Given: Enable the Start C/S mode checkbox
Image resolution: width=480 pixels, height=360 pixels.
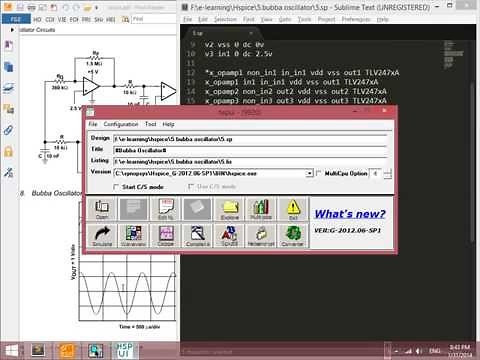Looking at the screenshot, I should point(116,187).
